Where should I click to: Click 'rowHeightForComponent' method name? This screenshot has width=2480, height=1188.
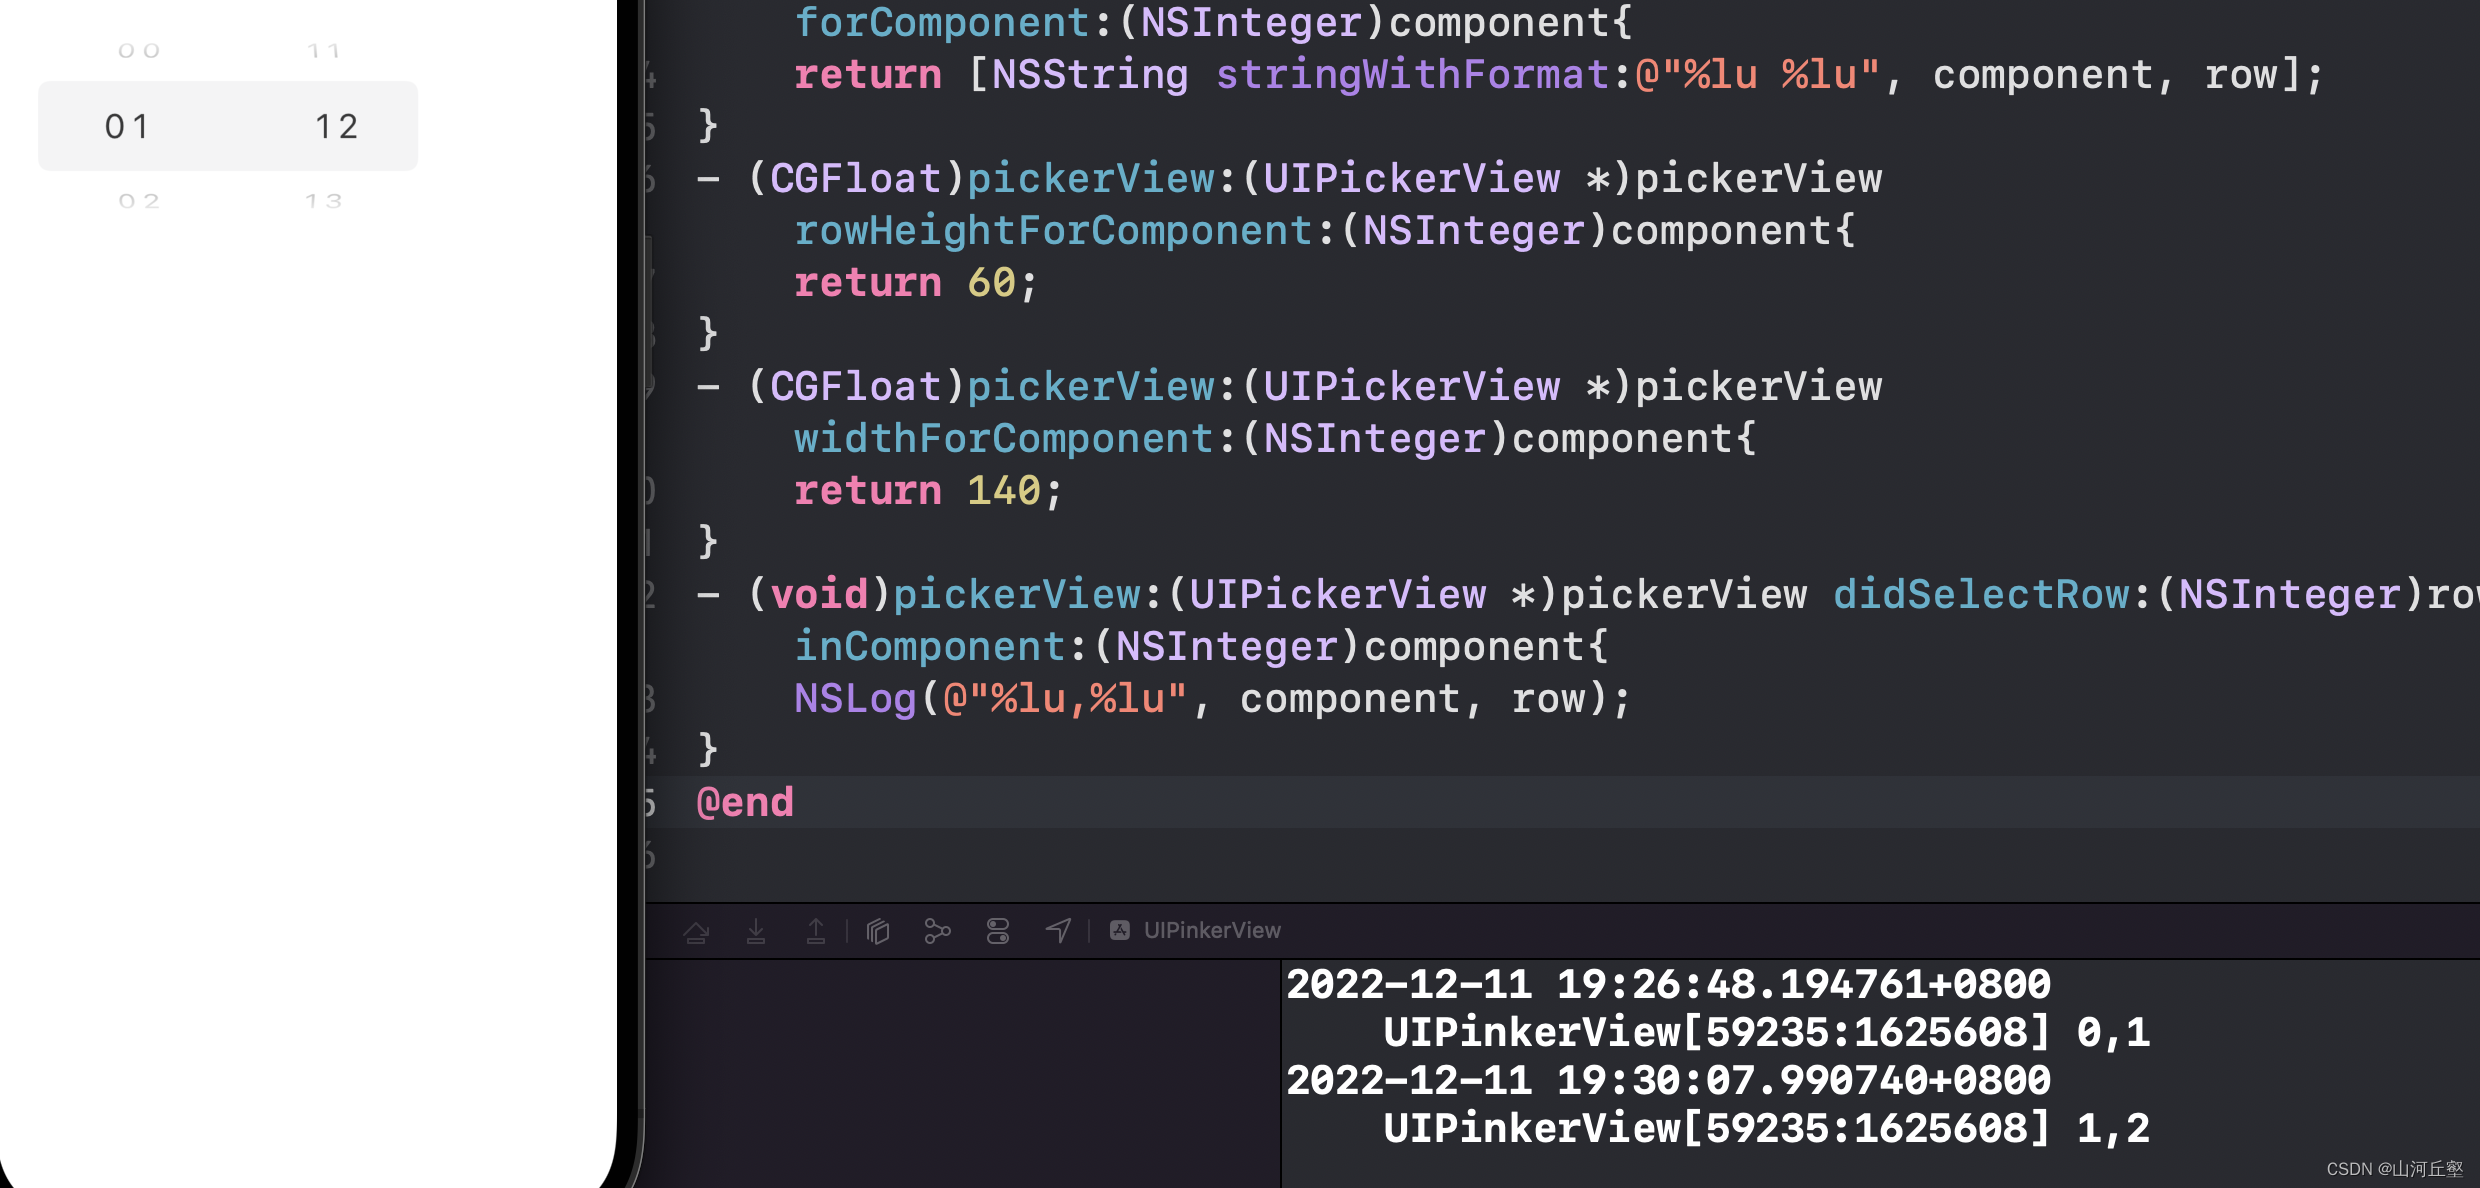(1053, 231)
